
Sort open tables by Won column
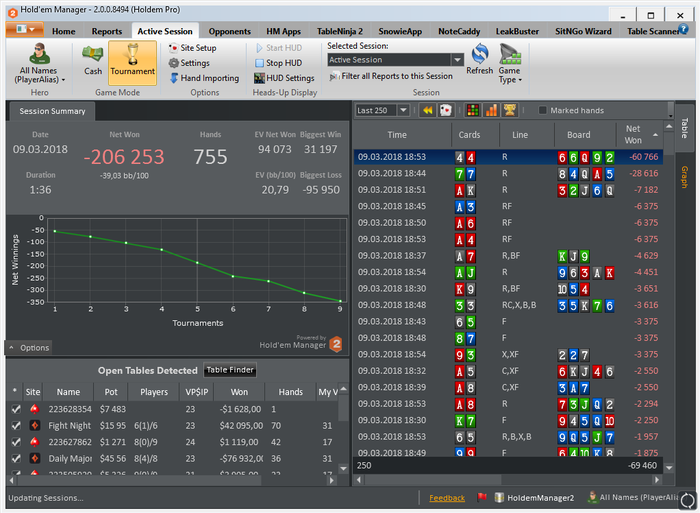[x=239, y=392]
